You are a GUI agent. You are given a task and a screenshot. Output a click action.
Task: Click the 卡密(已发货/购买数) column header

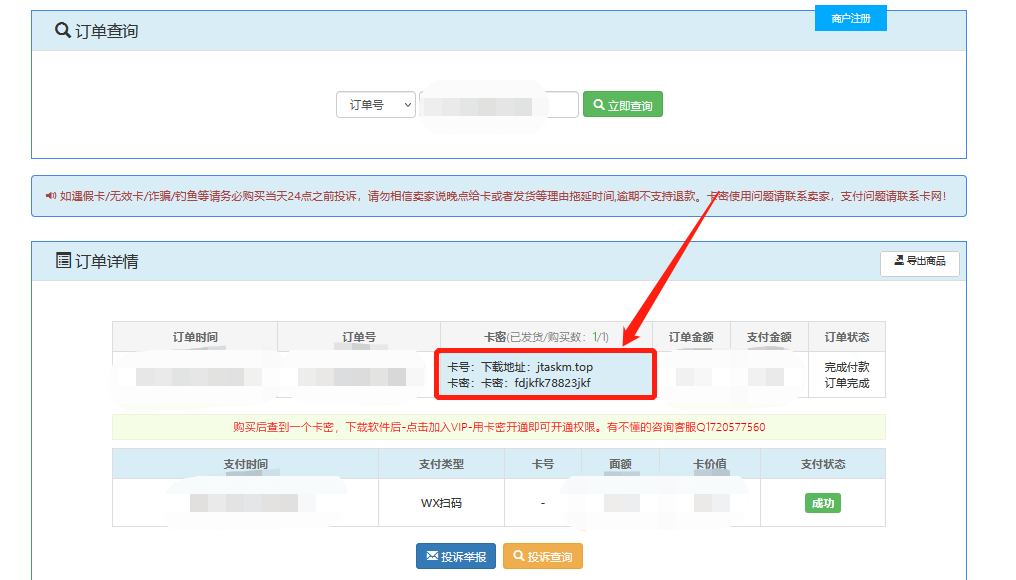click(x=546, y=337)
